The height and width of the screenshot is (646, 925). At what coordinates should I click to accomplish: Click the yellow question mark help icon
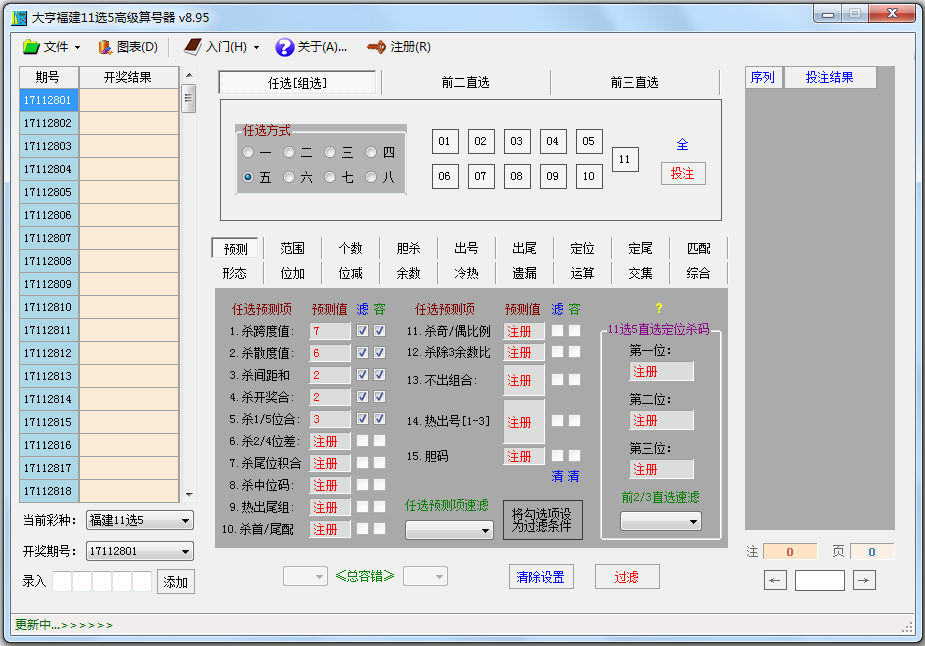pyautogui.click(x=659, y=308)
